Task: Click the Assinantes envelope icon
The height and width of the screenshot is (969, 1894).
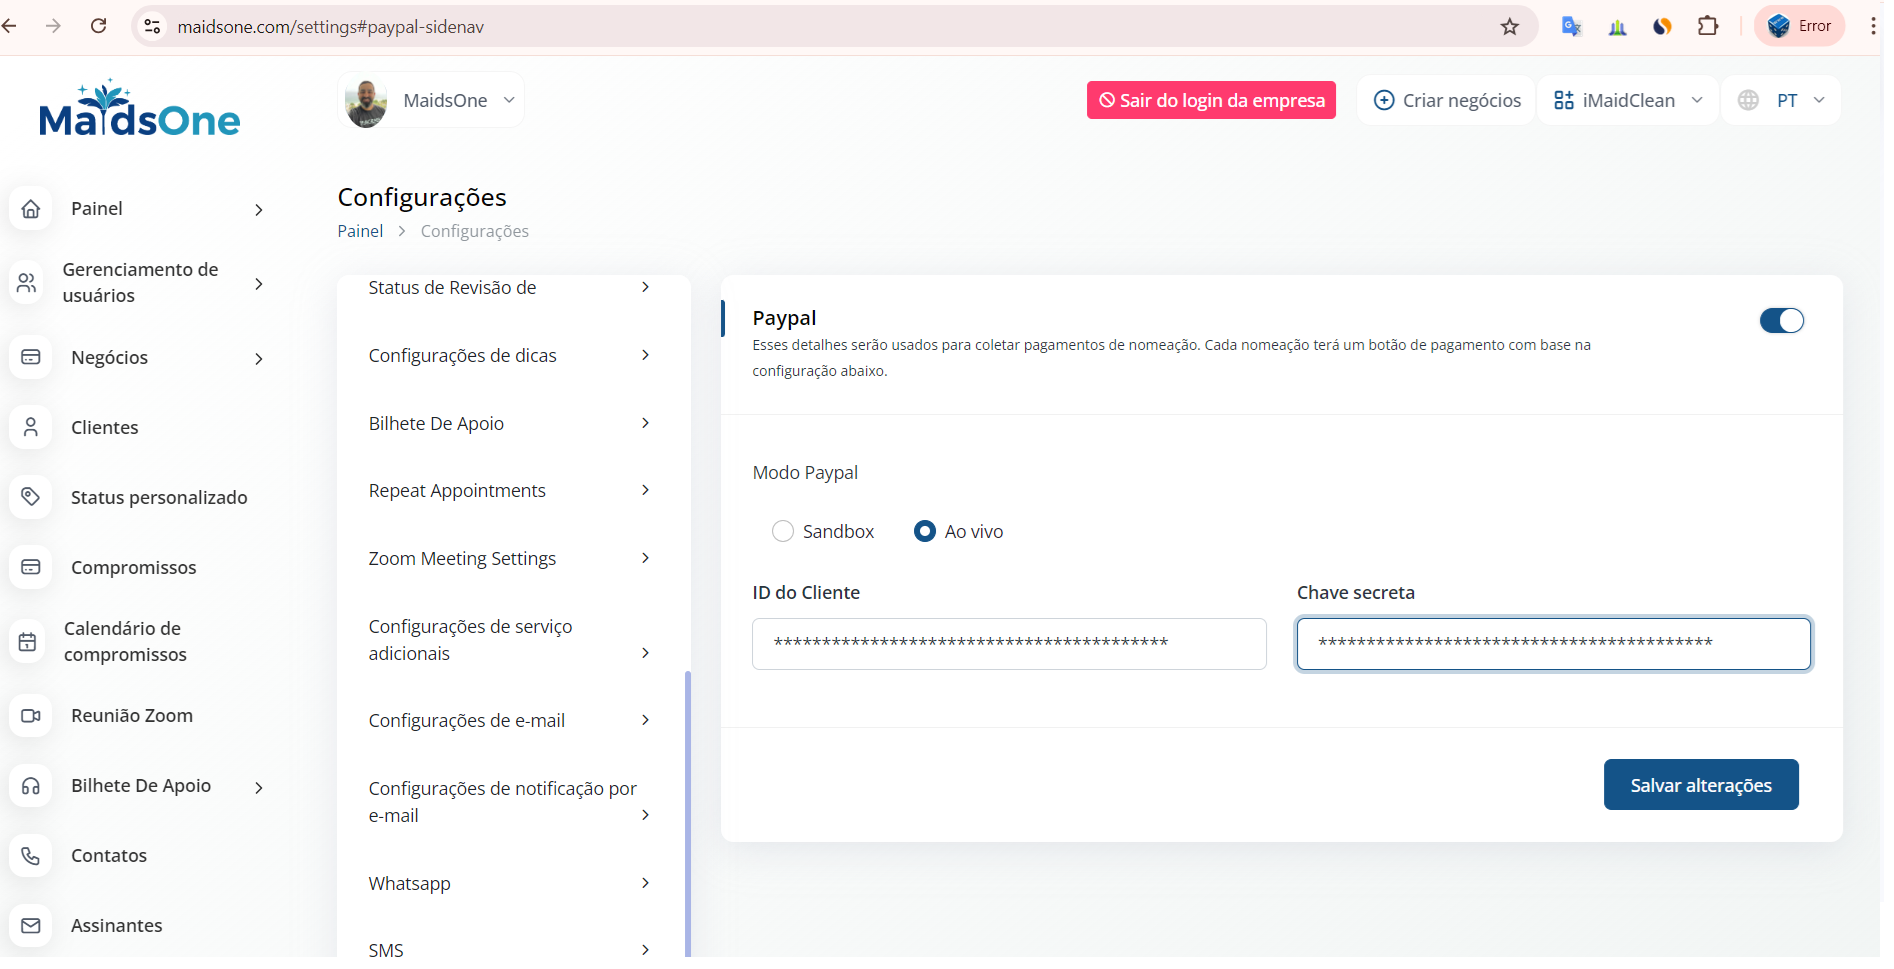Action: 31,926
